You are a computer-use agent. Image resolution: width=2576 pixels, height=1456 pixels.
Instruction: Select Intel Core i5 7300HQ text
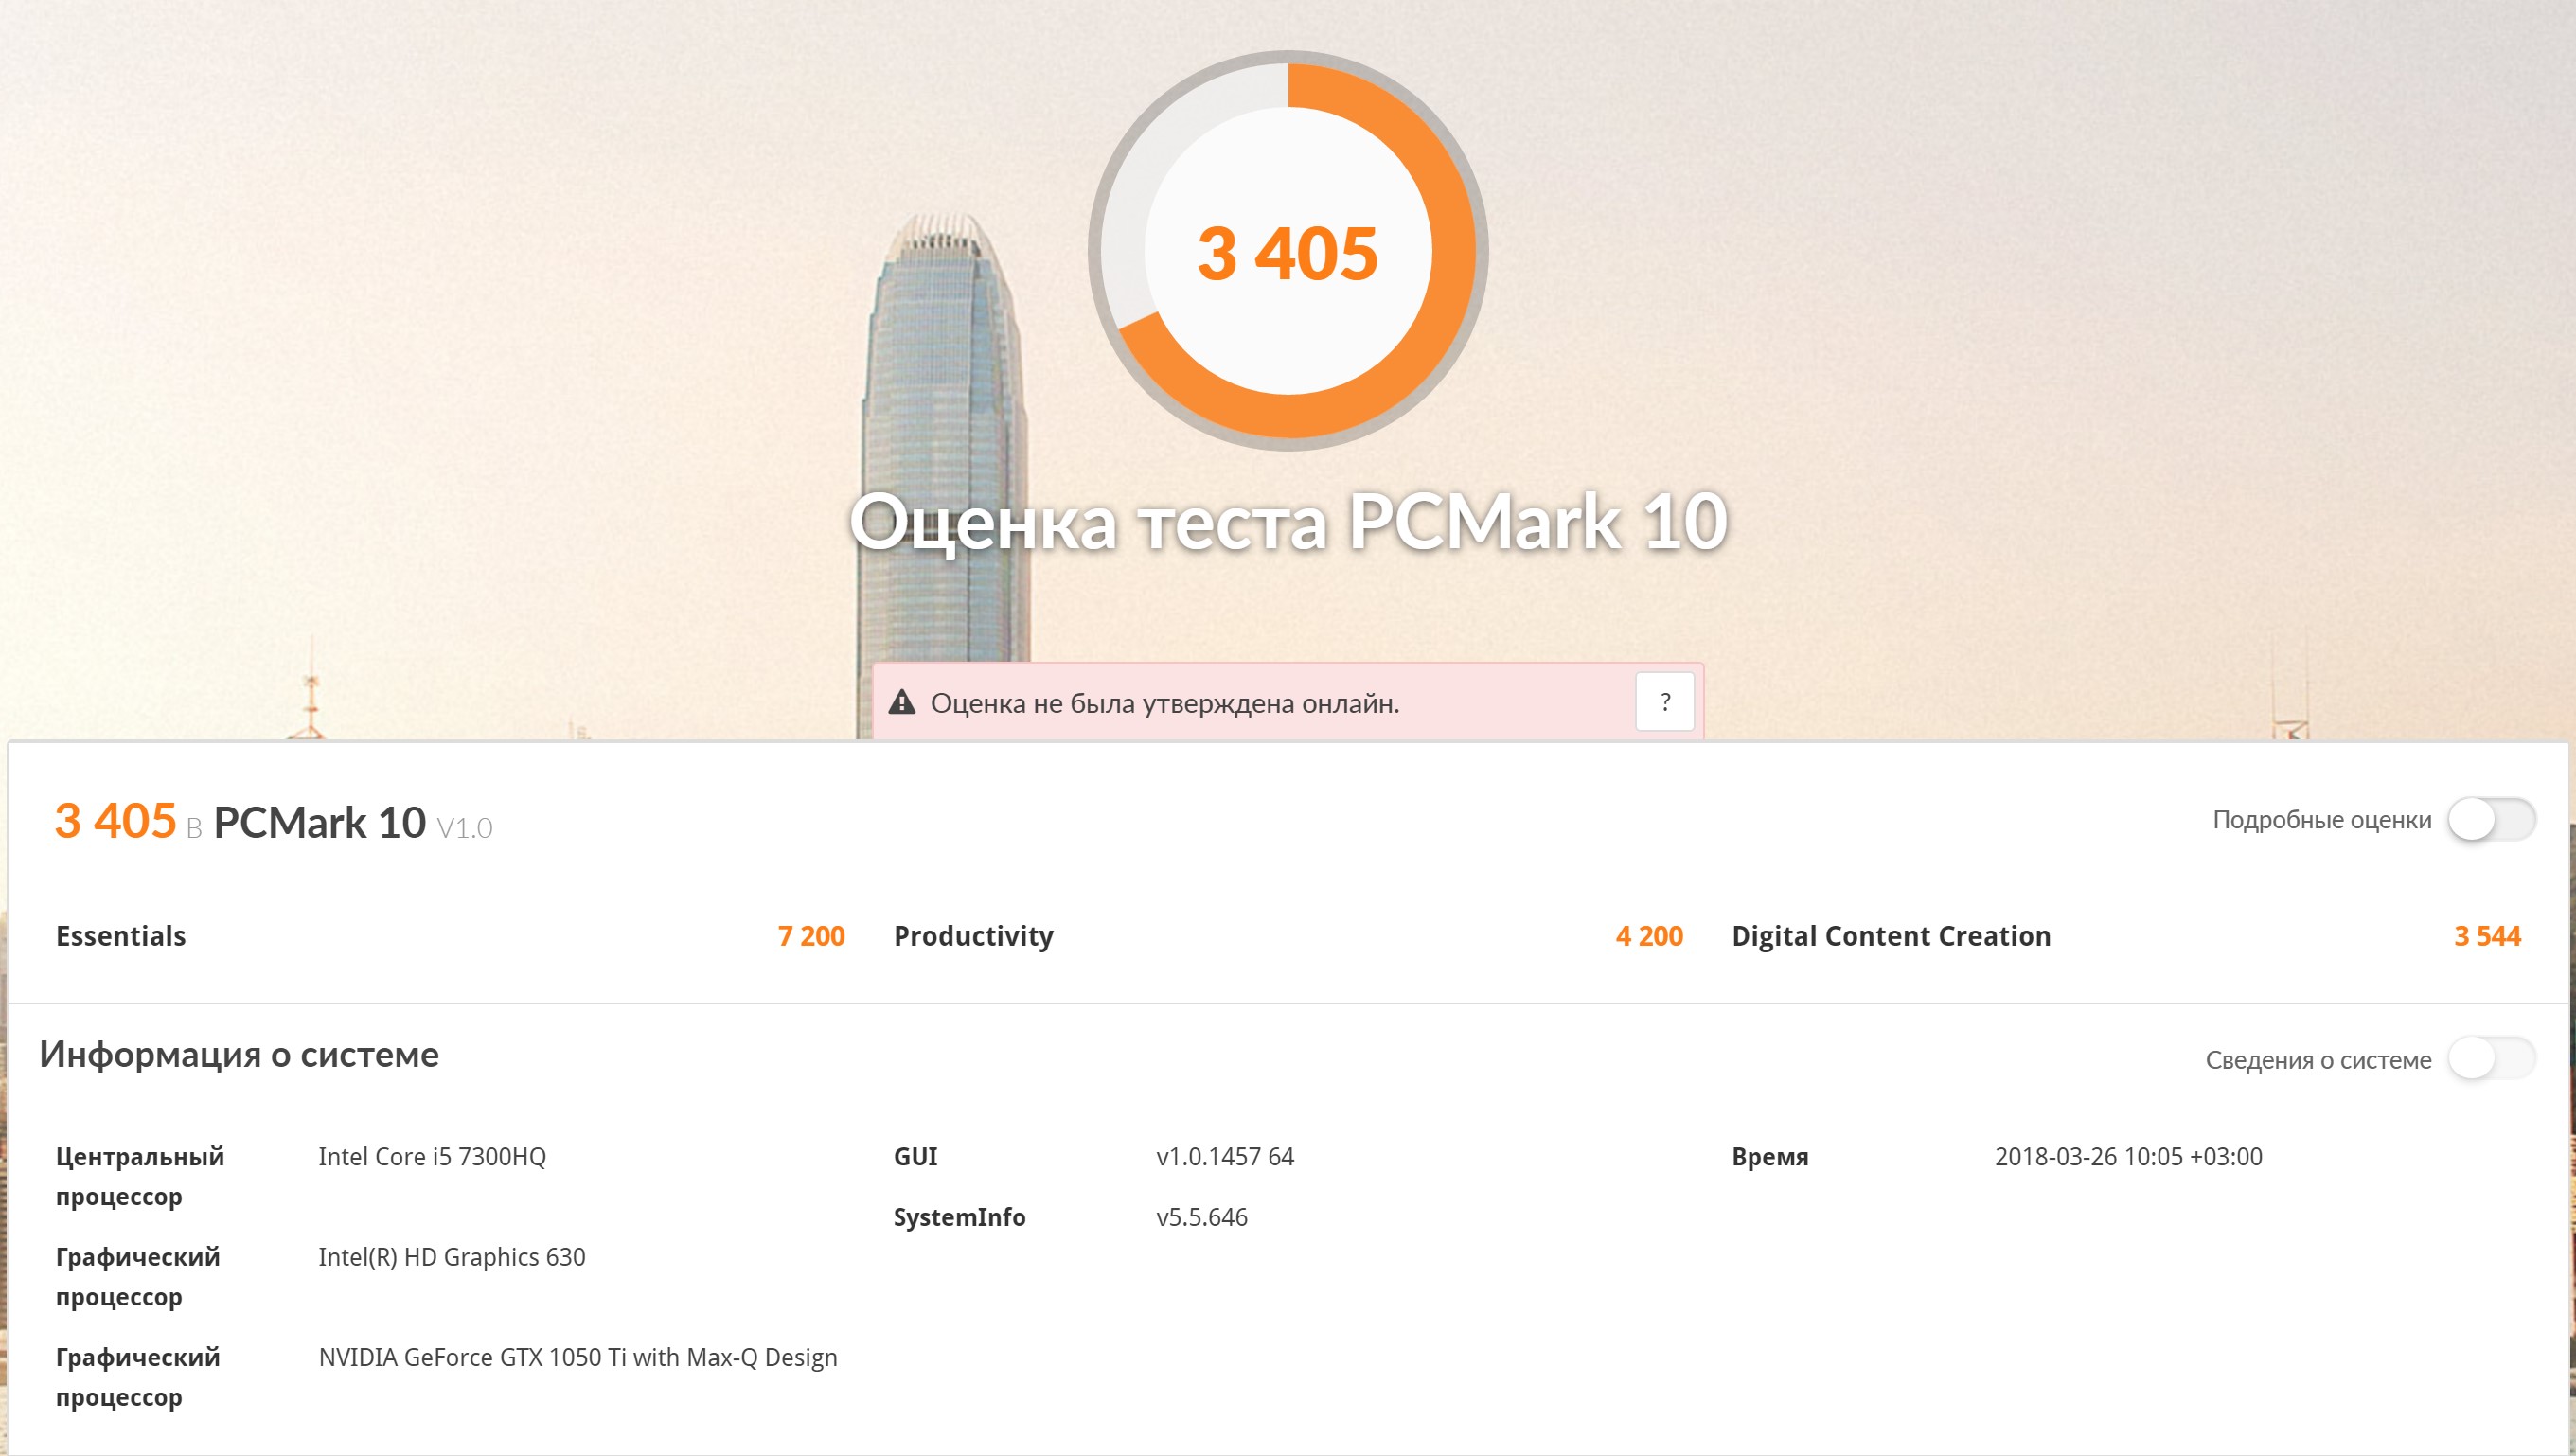point(432,1157)
